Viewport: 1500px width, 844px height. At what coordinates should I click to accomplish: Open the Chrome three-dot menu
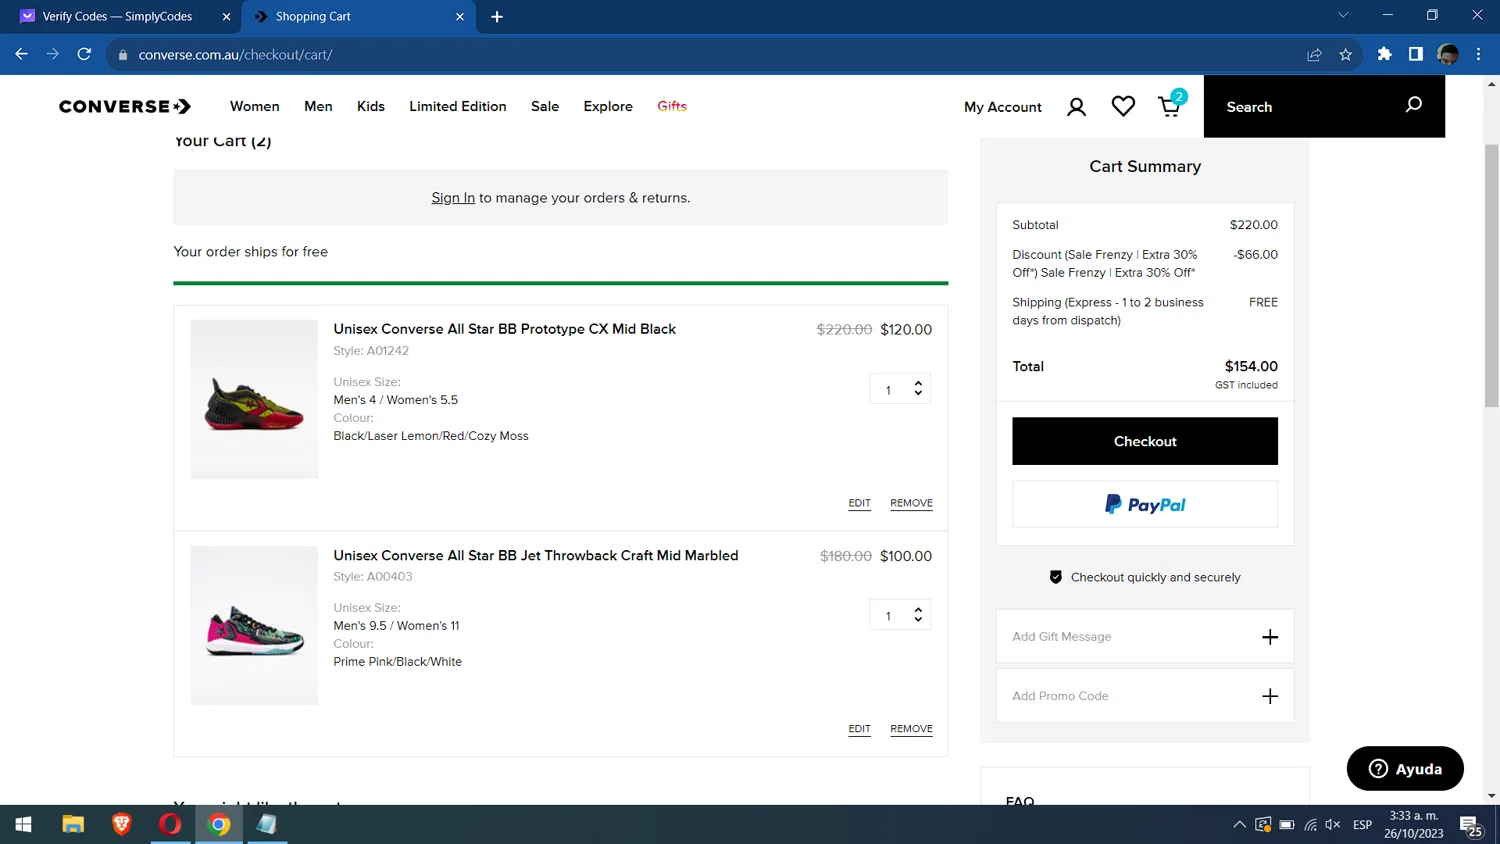[1478, 54]
